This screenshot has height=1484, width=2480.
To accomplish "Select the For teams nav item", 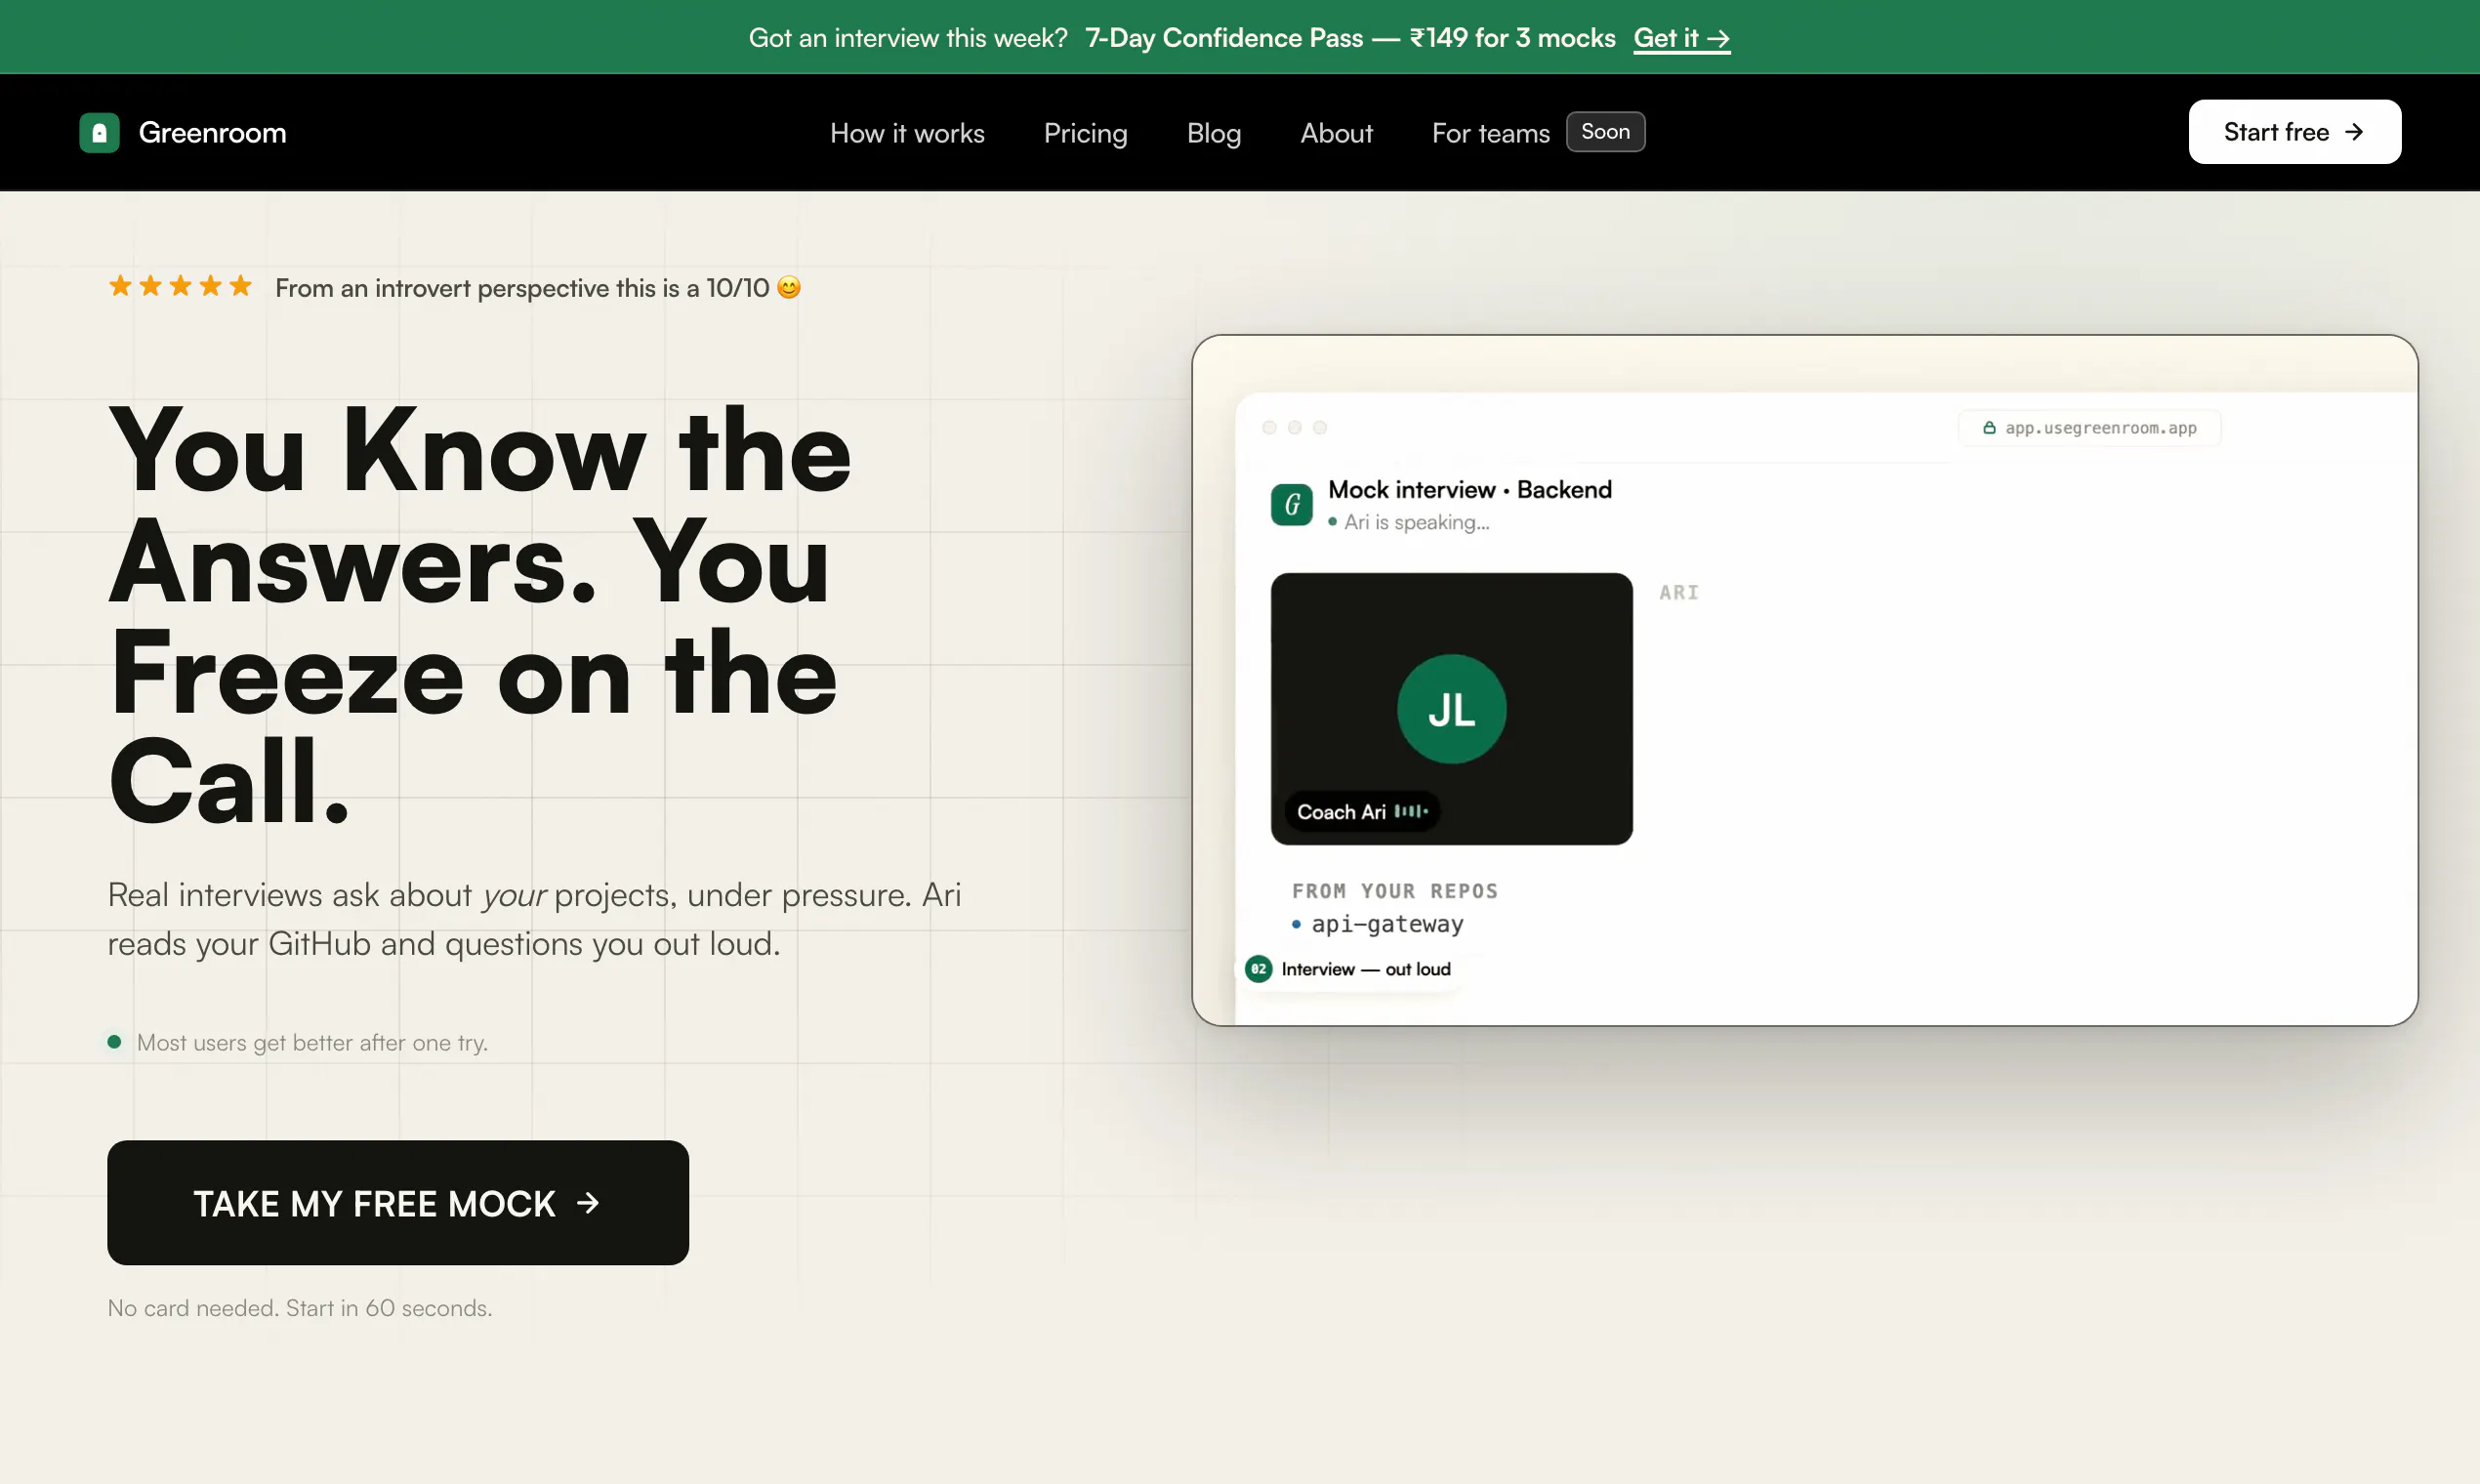I will pyautogui.click(x=1490, y=133).
